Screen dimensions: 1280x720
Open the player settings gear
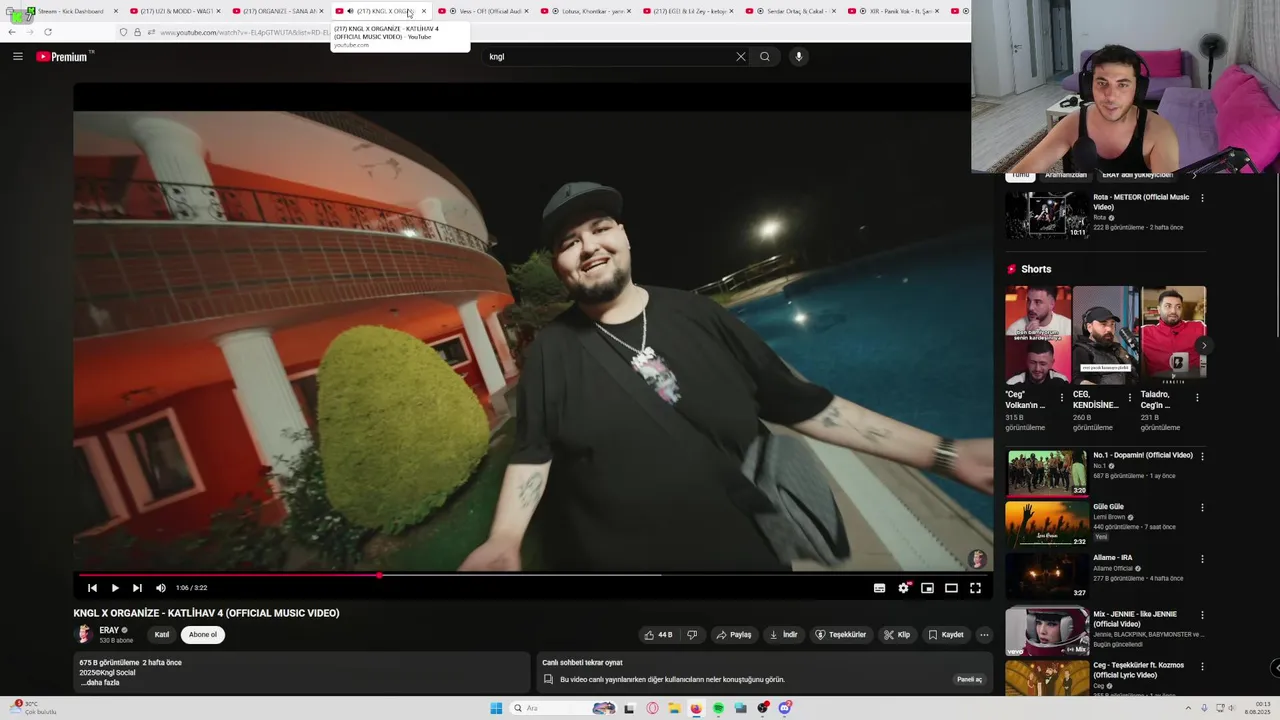tap(903, 588)
